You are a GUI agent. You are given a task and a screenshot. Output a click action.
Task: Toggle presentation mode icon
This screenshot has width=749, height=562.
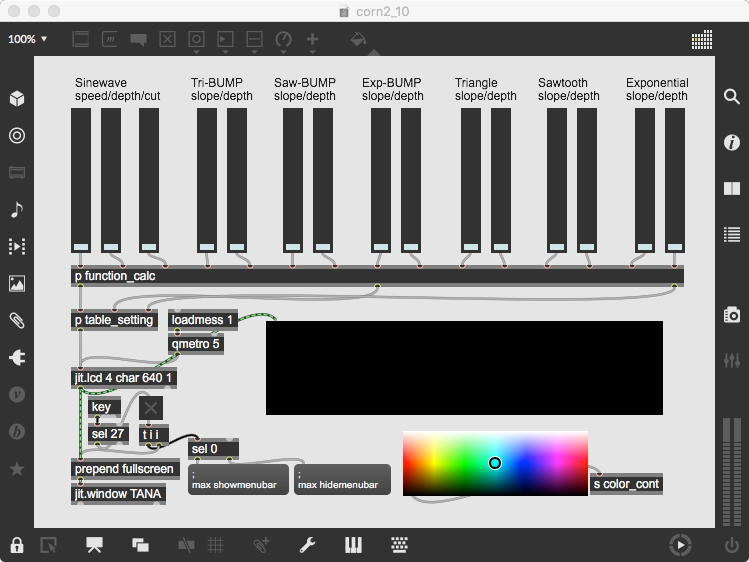coord(94,545)
